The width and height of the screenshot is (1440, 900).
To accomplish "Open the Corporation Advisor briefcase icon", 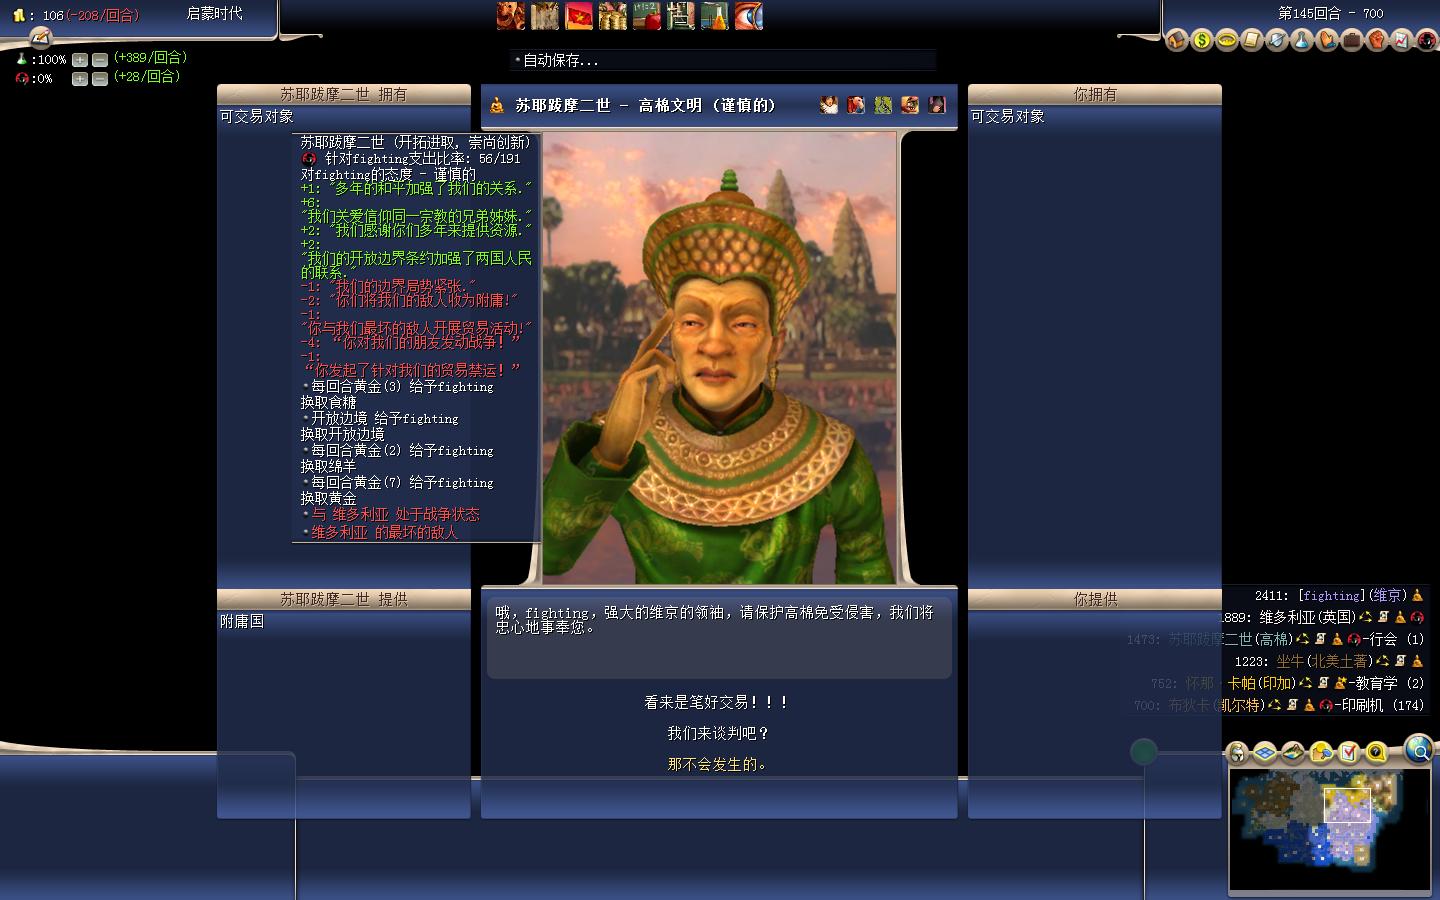I will [1352, 40].
